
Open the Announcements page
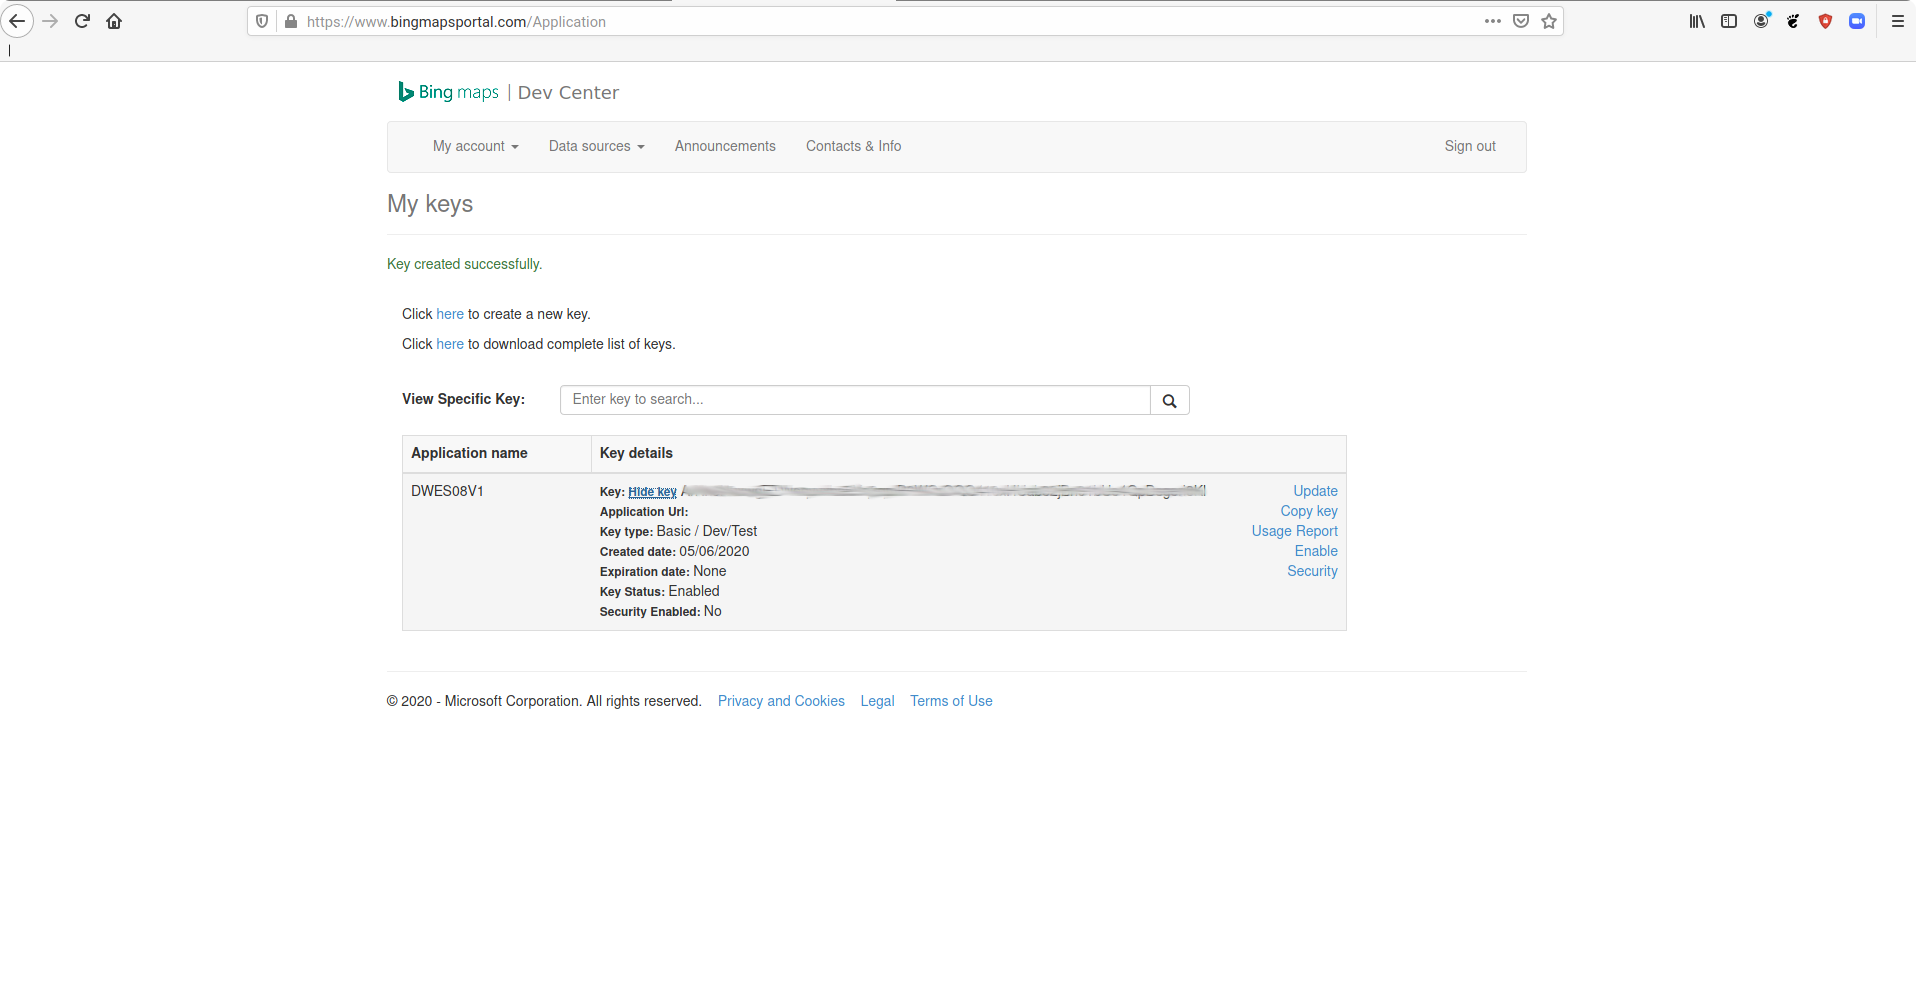point(725,146)
